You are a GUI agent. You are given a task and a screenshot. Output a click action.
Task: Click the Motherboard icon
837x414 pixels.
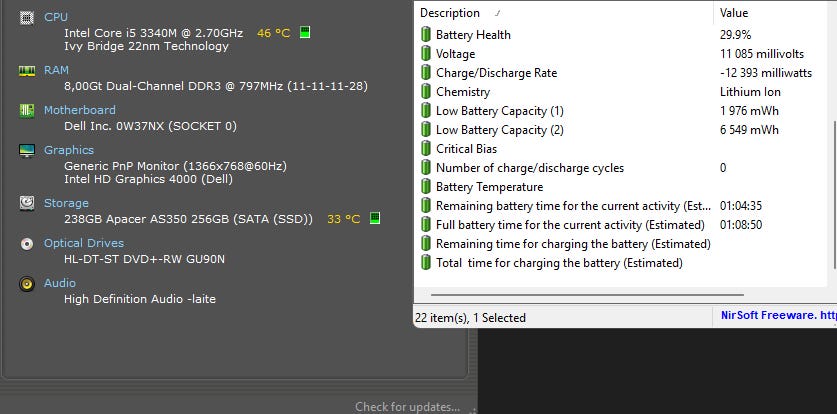pyautogui.click(x=27, y=110)
